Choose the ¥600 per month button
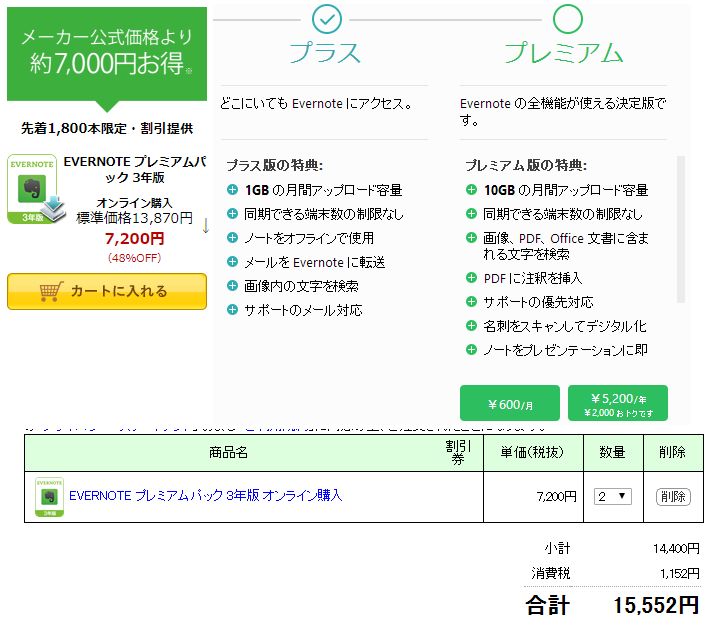 (x=510, y=404)
